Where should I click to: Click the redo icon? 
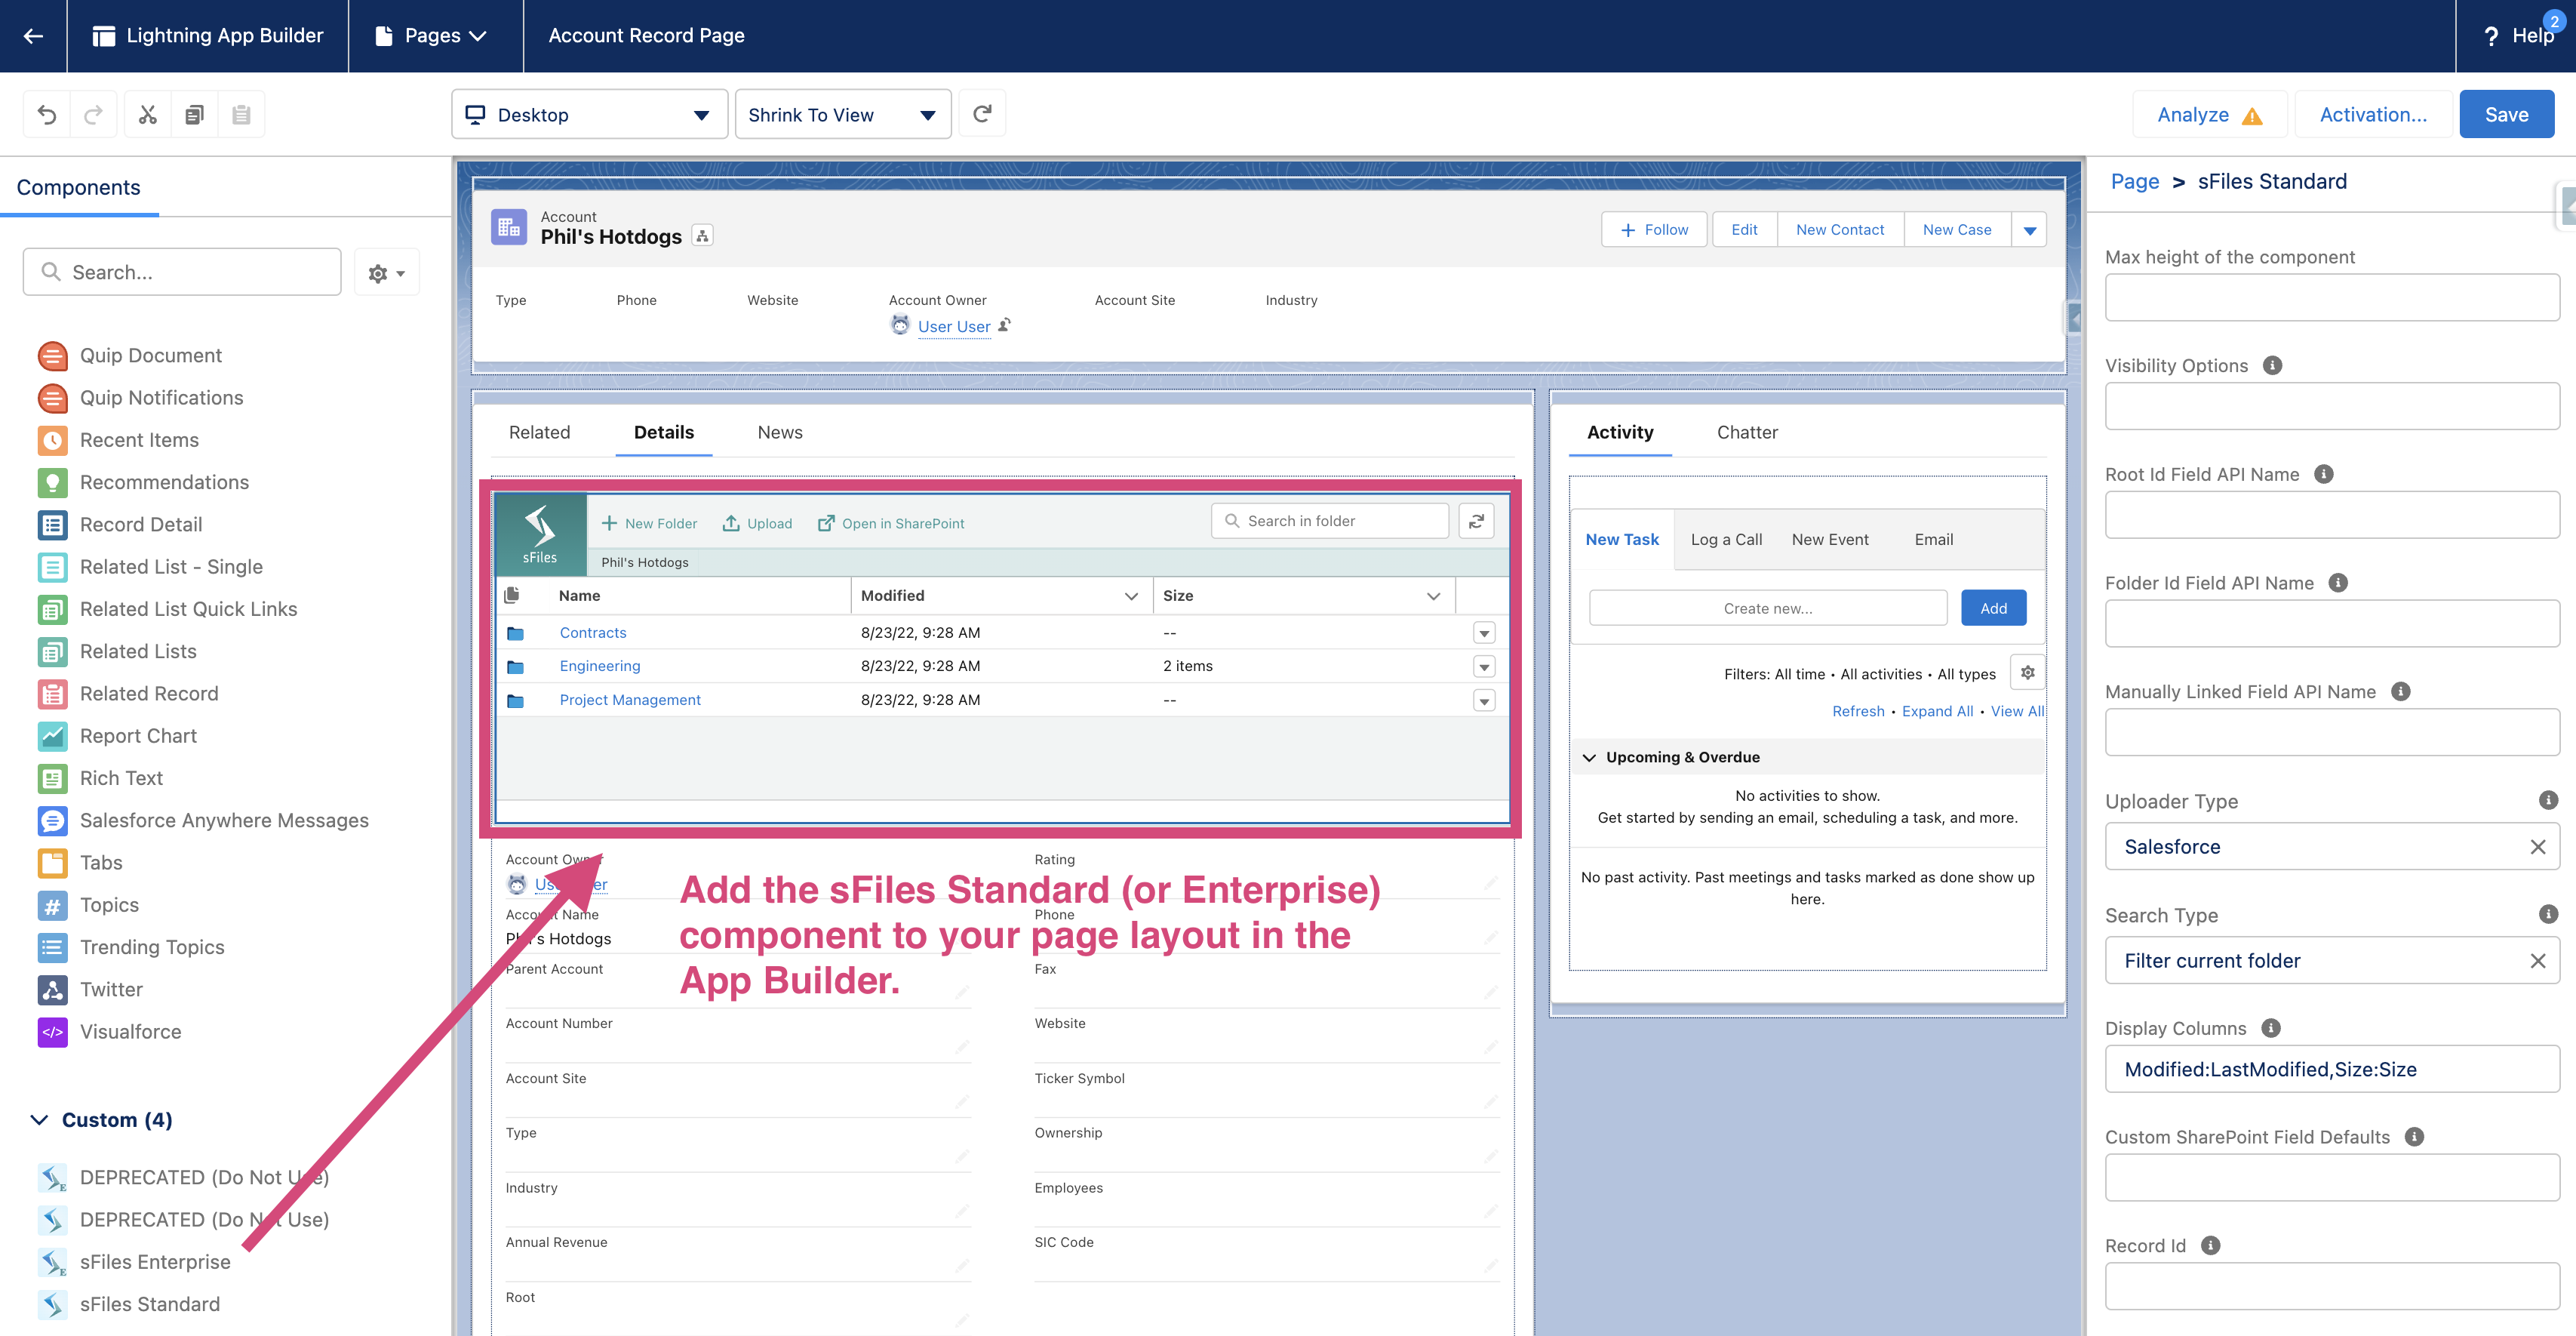[x=93, y=115]
